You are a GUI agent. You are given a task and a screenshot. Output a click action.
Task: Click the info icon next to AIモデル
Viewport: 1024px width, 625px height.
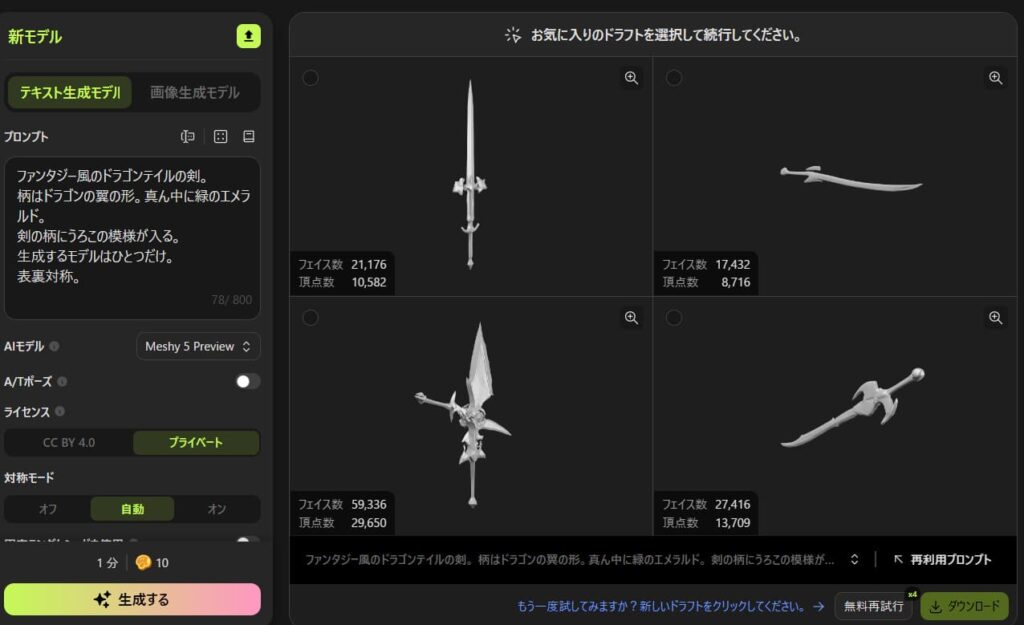pyautogui.click(x=54, y=346)
